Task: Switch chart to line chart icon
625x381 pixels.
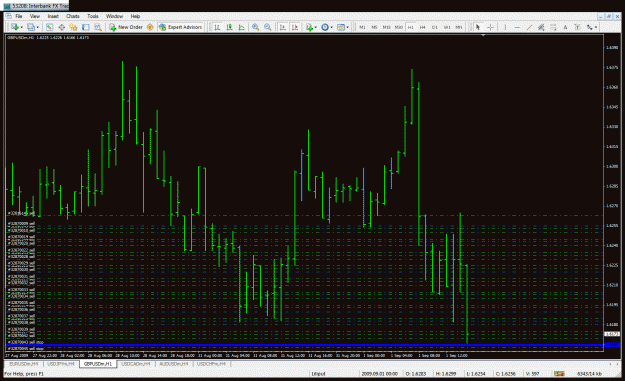Action: point(242,27)
